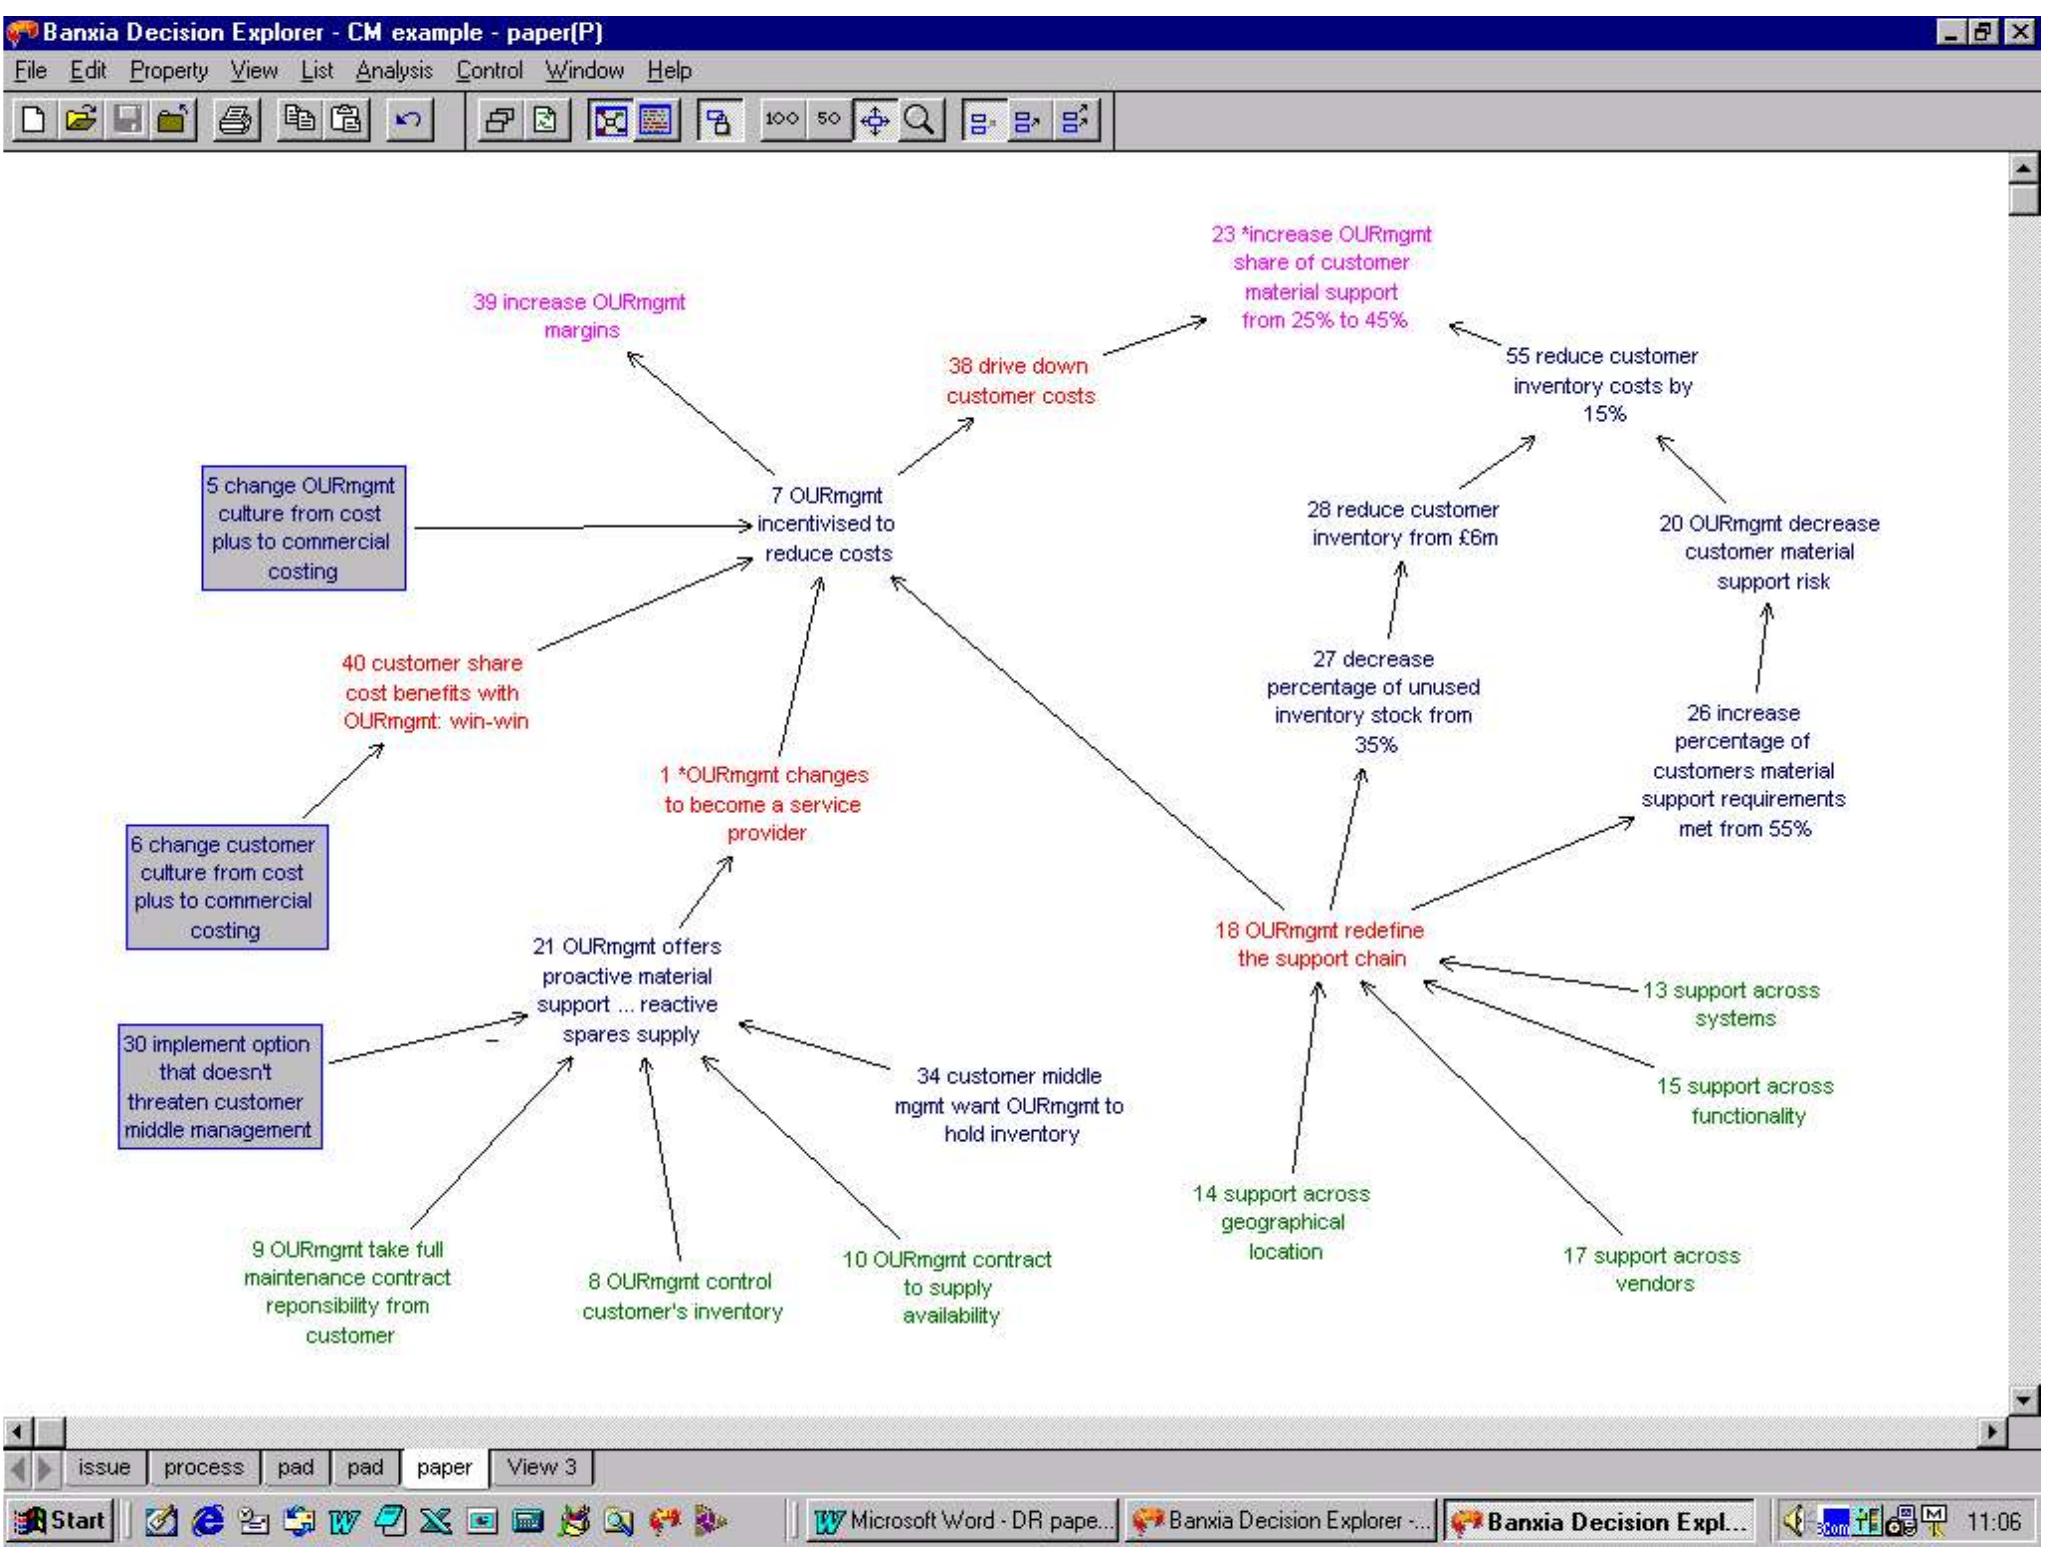Click the Windows Start button
Image resolution: width=2051 pixels, height=1568 pixels.
coord(62,1520)
